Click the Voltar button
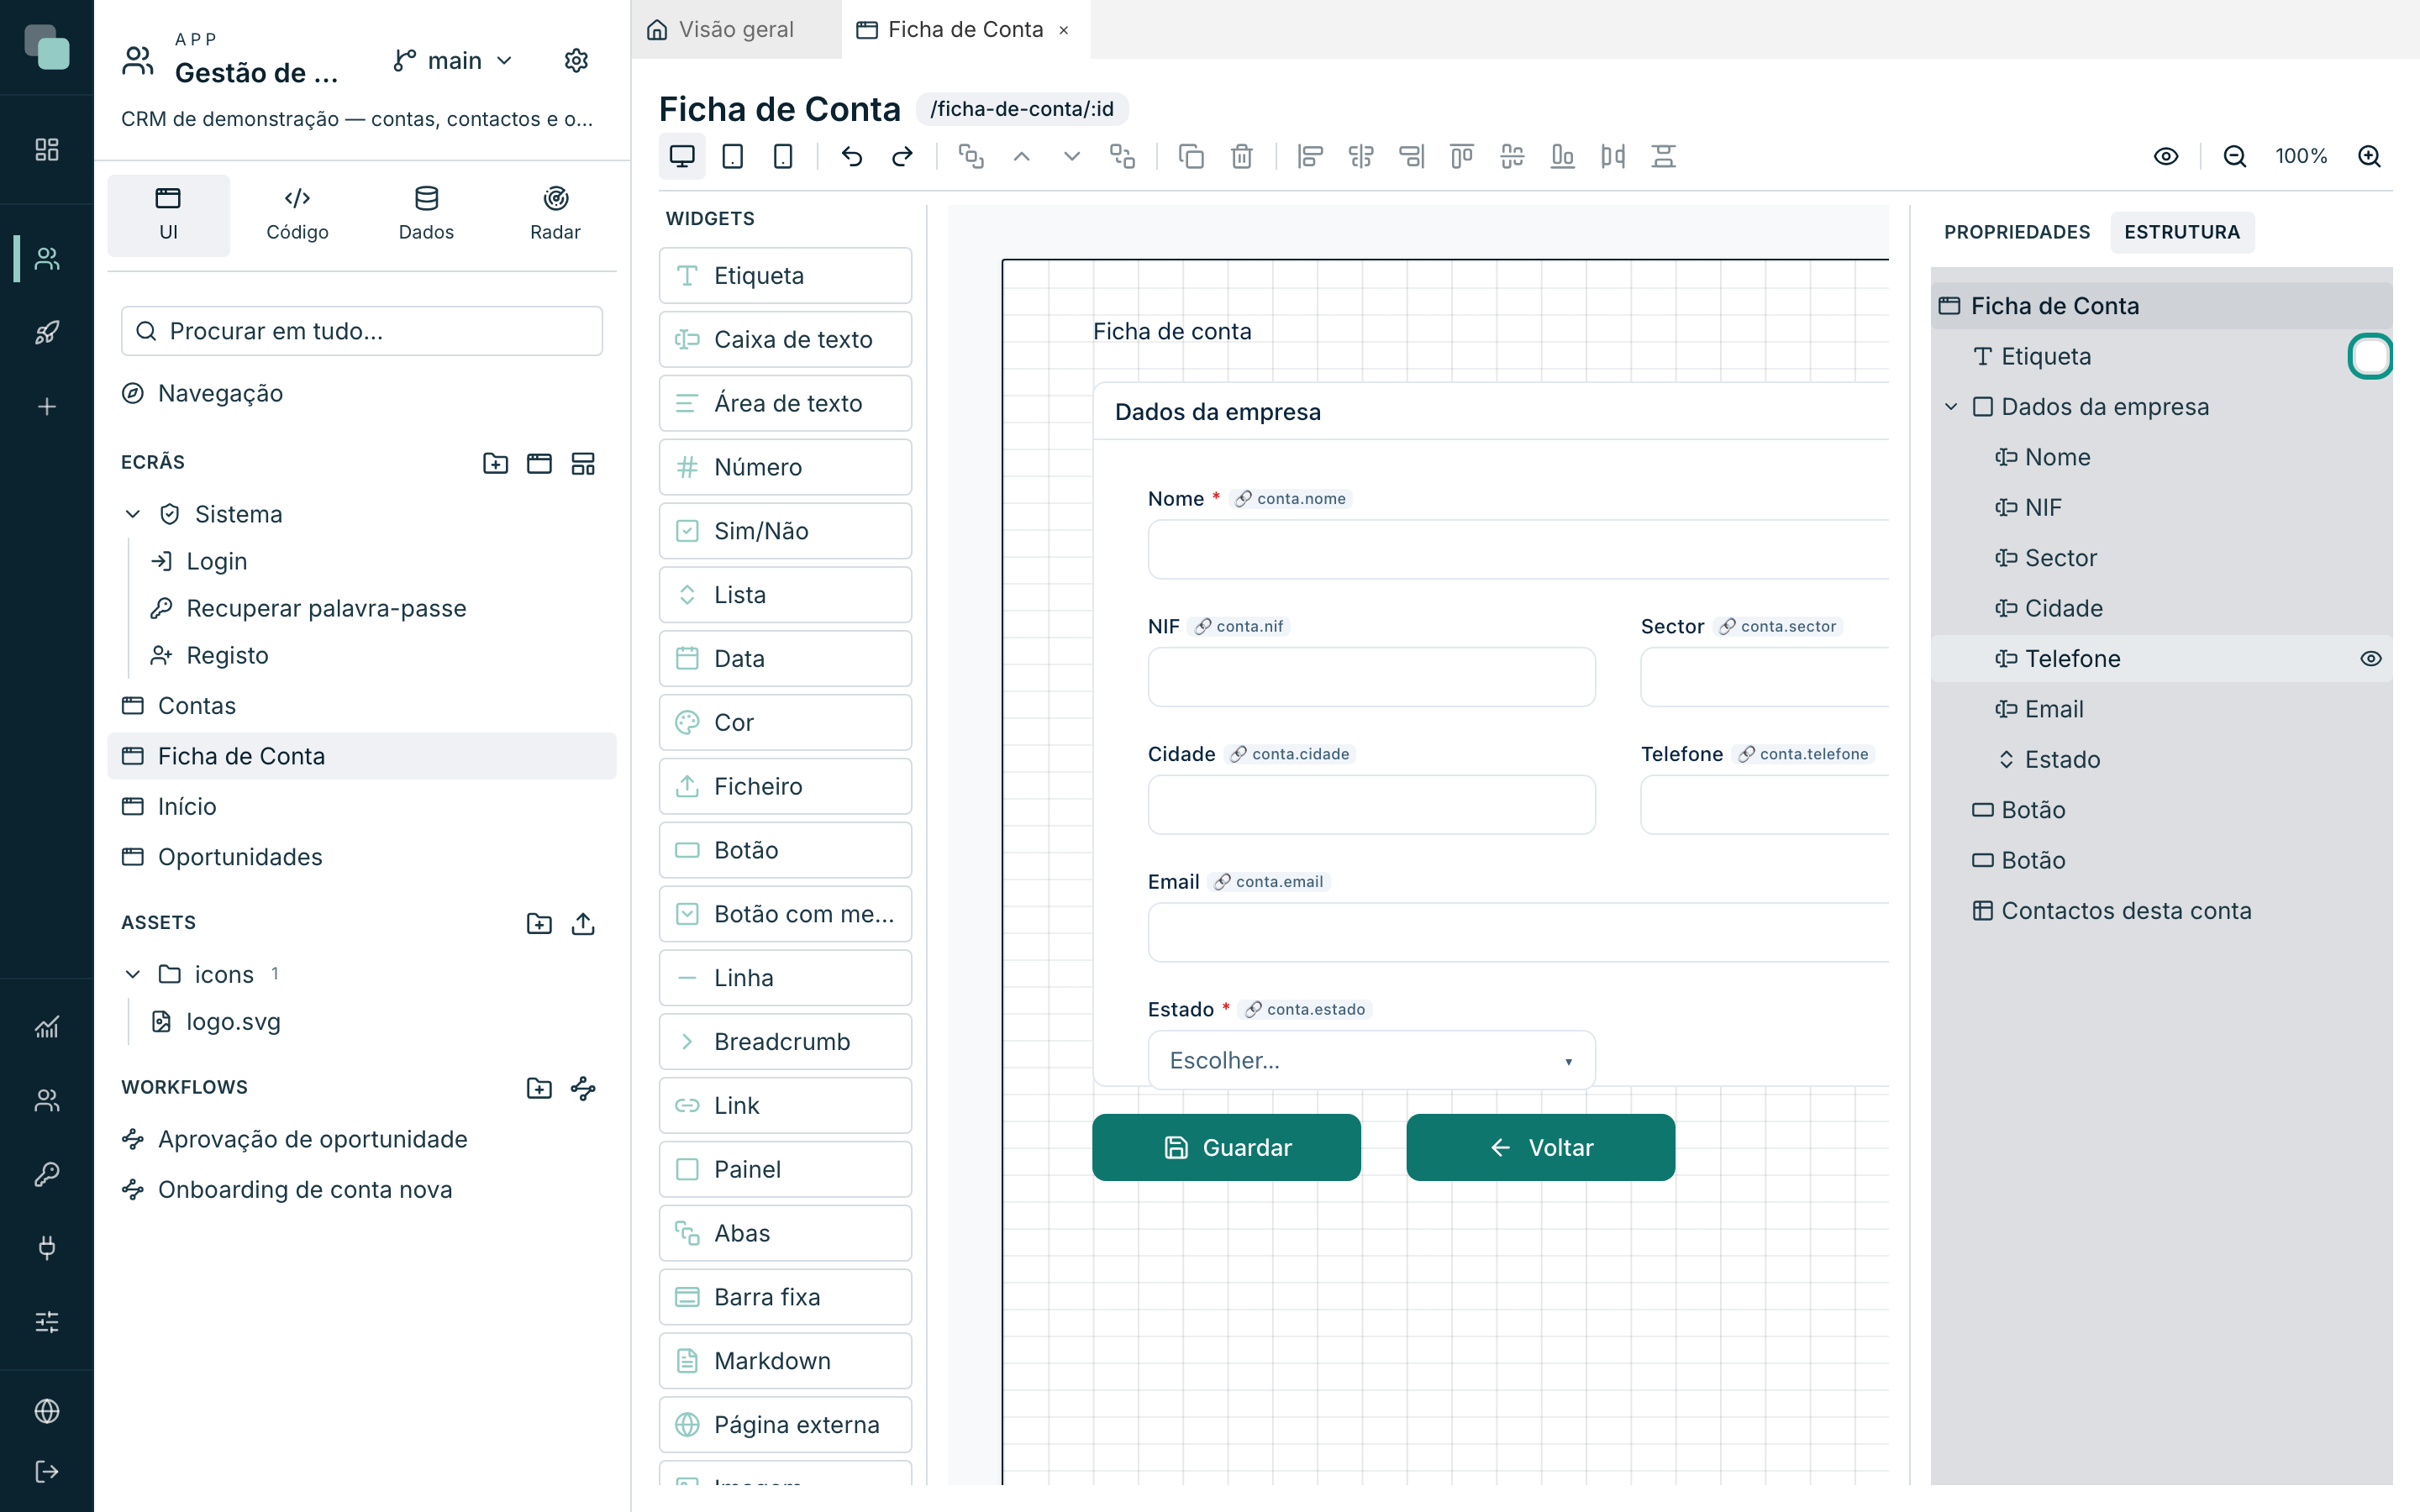Image resolution: width=2420 pixels, height=1512 pixels. (x=1540, y=1147)
